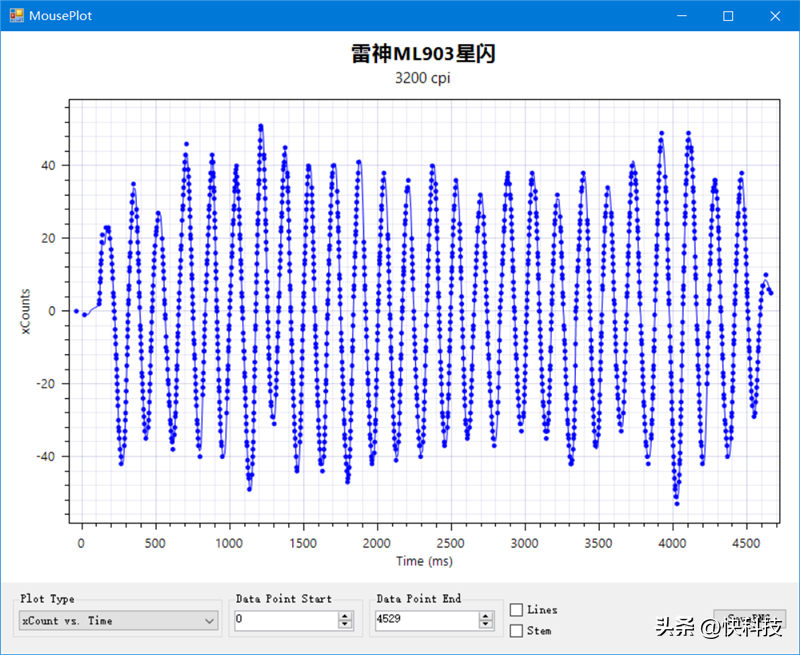This screenshot has height=655, width=800.
Task: Decrease Data Point Start with down arrow
Action: [x=345, y=624]
